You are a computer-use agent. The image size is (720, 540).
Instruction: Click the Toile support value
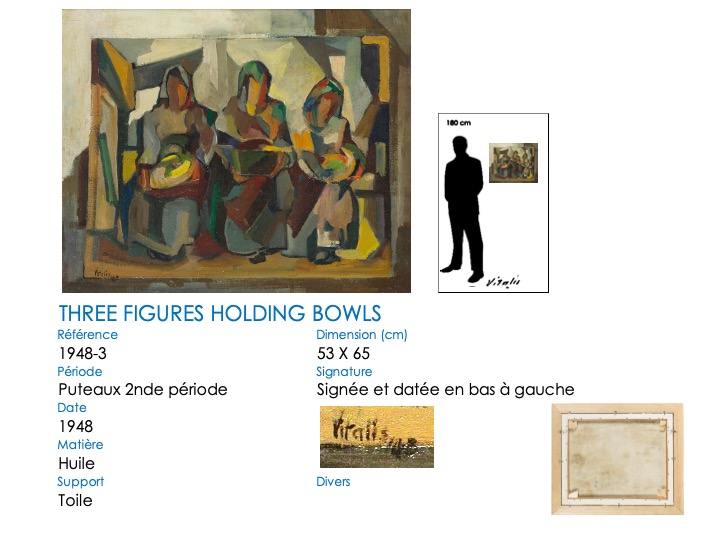pyautogui.click(x=75, y=500)
